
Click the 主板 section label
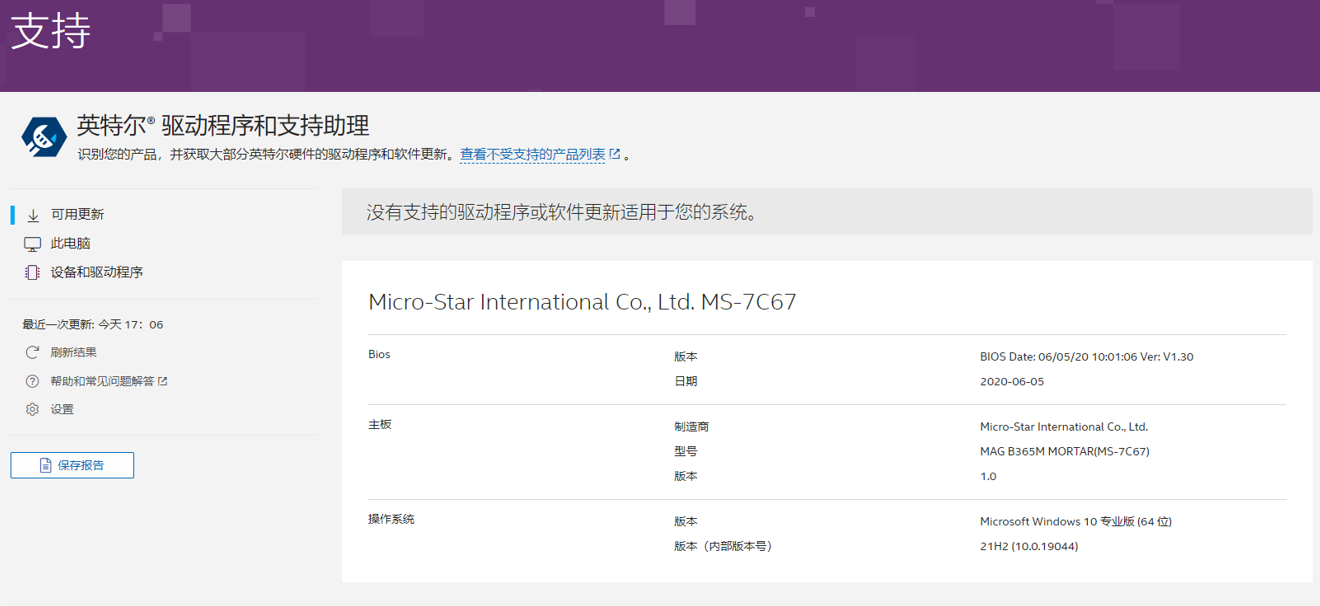(x=380, y=425)
